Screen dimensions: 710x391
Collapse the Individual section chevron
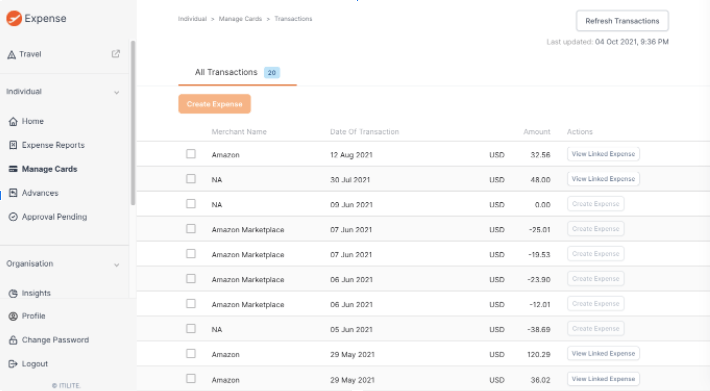point(116,92)
